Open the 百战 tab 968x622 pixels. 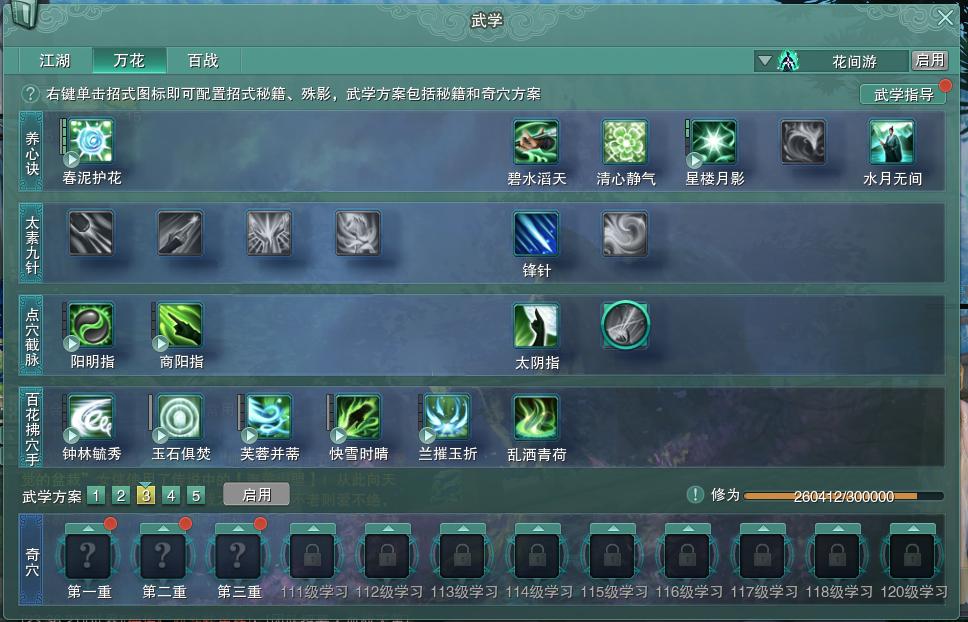pos(203,60)
